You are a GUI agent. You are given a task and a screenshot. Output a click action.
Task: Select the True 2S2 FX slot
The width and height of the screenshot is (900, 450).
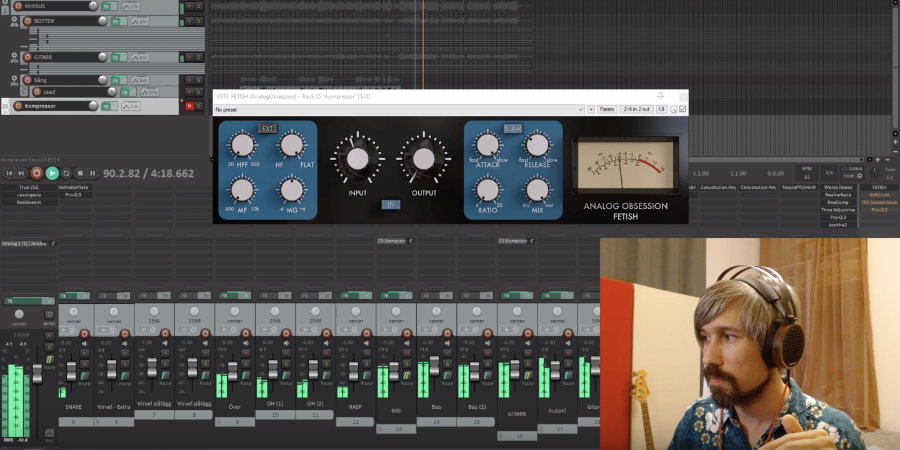click(x=29, y=187)
